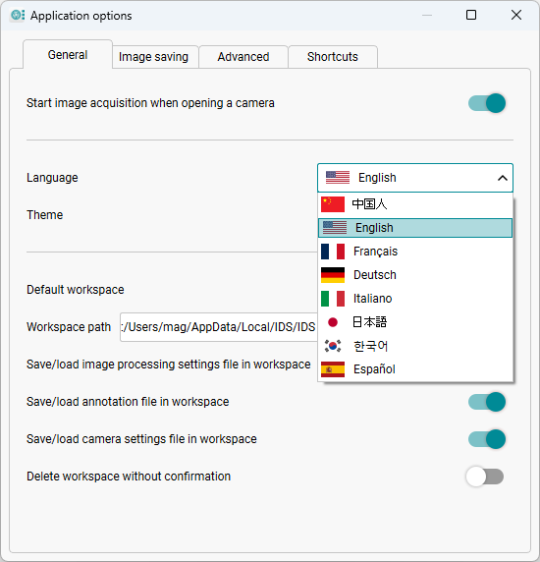540x562 pixels.
Task: Select Español language option
Action: point(415,369)
